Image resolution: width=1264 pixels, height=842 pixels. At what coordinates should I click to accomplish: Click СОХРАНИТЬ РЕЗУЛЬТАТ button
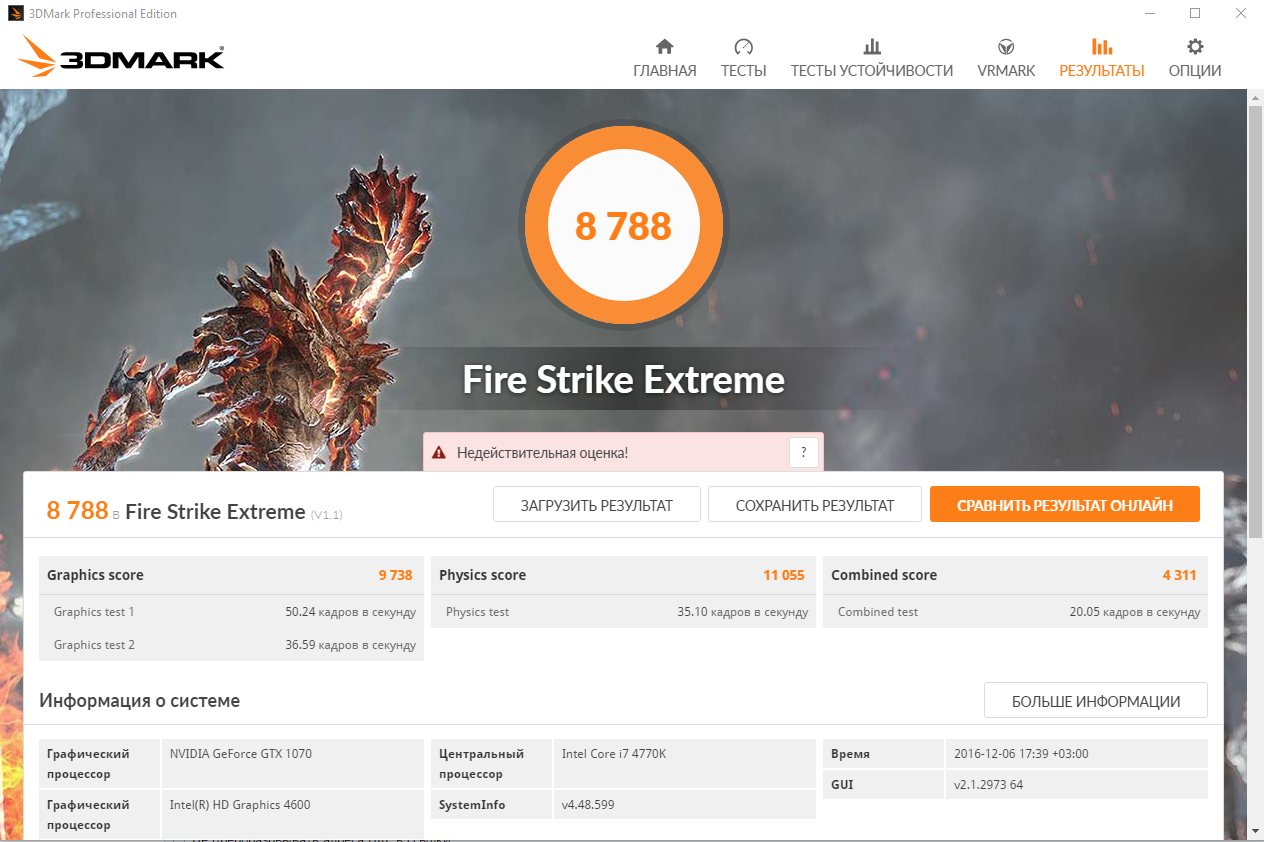[815, 505]
